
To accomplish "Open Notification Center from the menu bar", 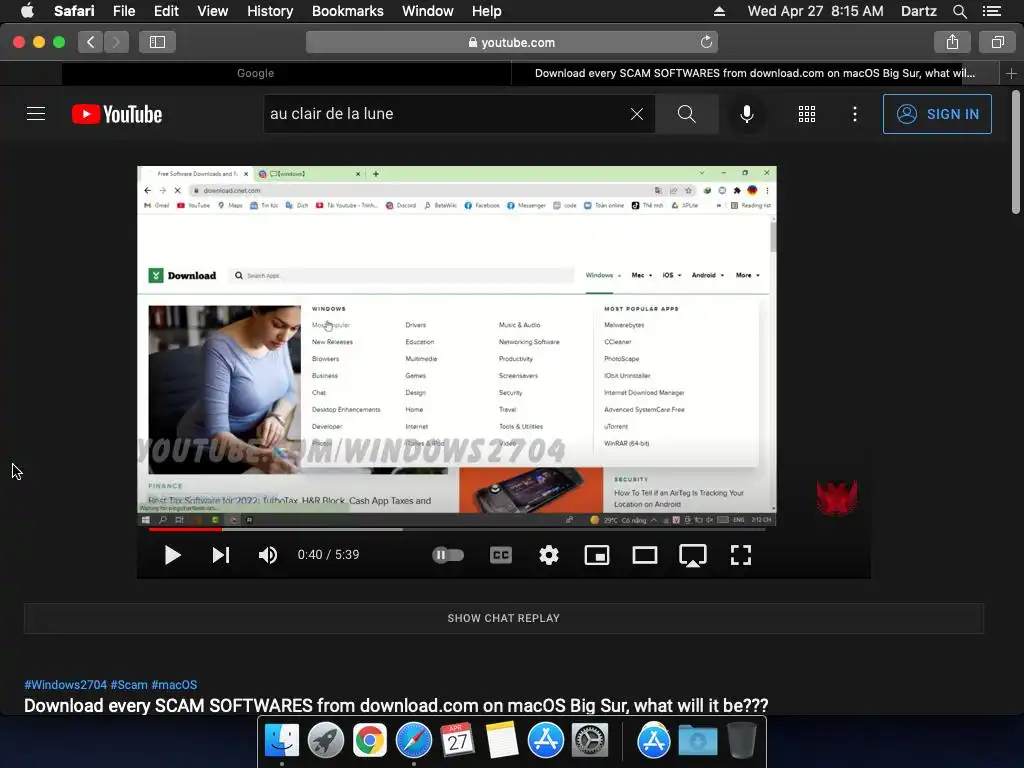I will point(992,11).
